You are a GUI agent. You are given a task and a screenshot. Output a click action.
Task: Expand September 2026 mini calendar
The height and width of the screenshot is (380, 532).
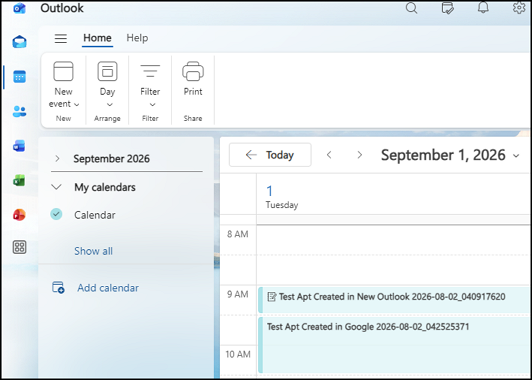click(x=57, y=158)
